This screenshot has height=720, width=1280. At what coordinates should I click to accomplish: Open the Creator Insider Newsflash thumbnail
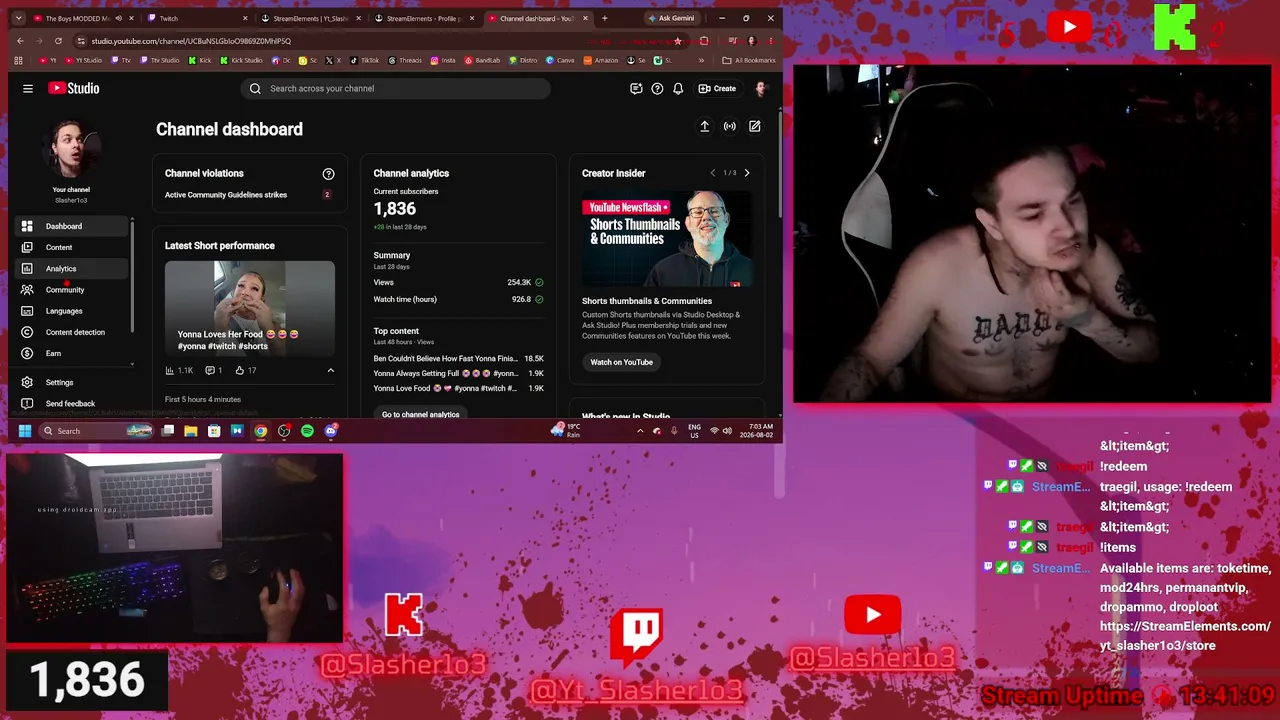pyautogui.click(x=667, y=240)
